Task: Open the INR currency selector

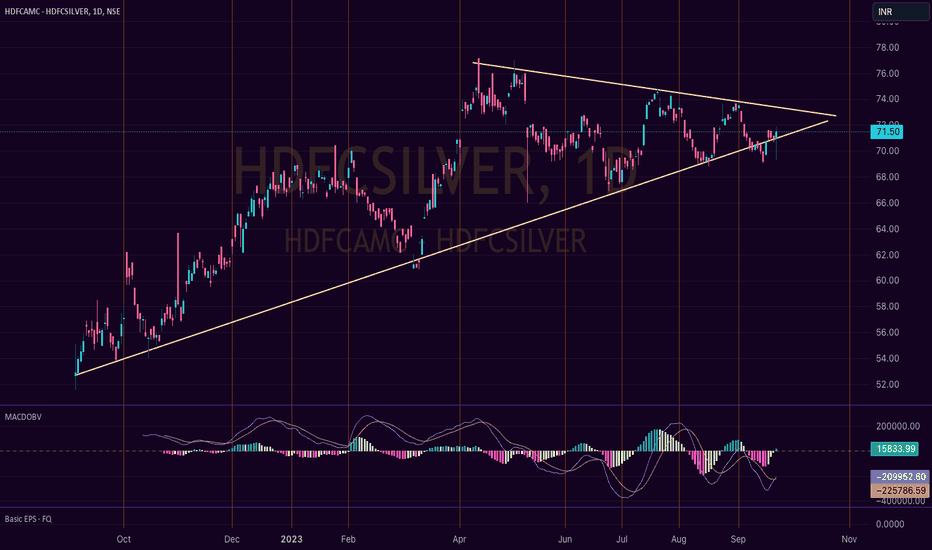Action: click(x=899, y=11)
